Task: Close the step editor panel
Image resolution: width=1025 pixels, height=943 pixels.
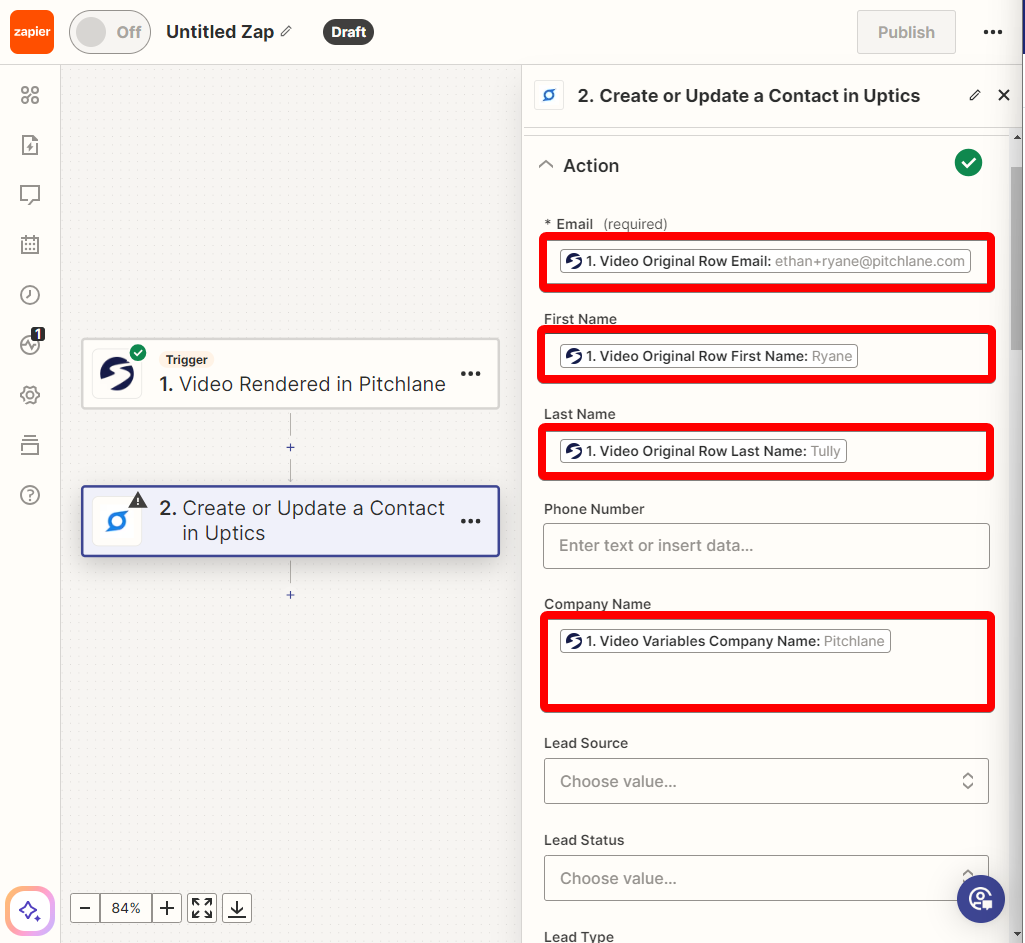Action: click(x=1004, y=95)
